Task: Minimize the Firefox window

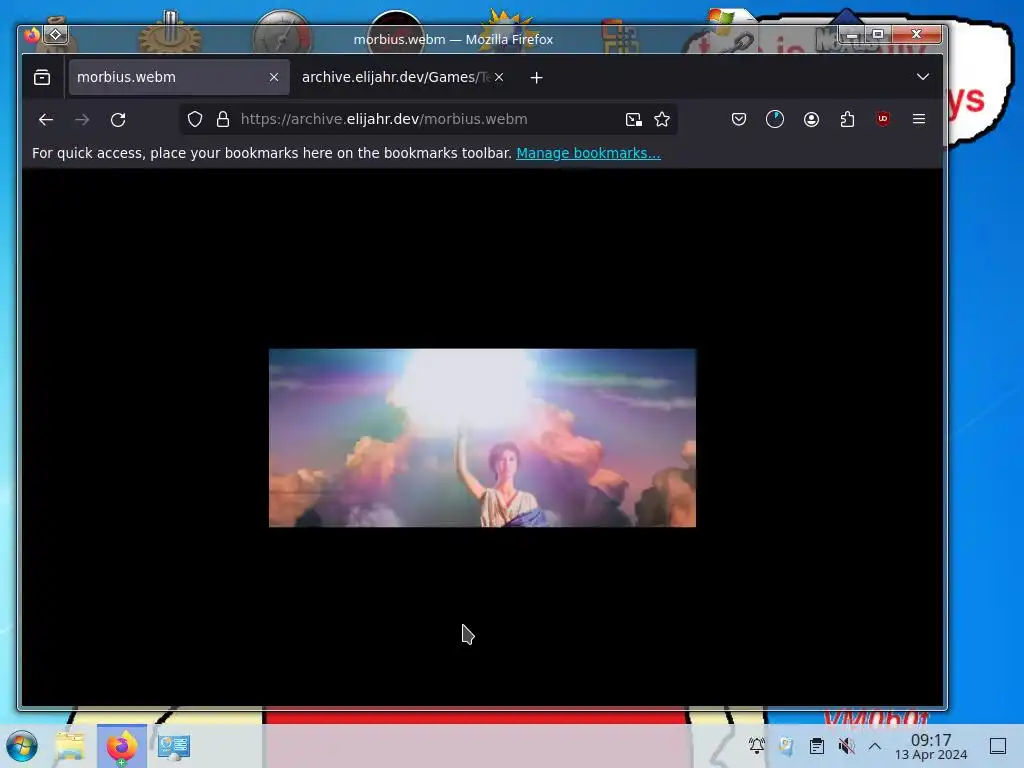Action: (x=852, y=34)
